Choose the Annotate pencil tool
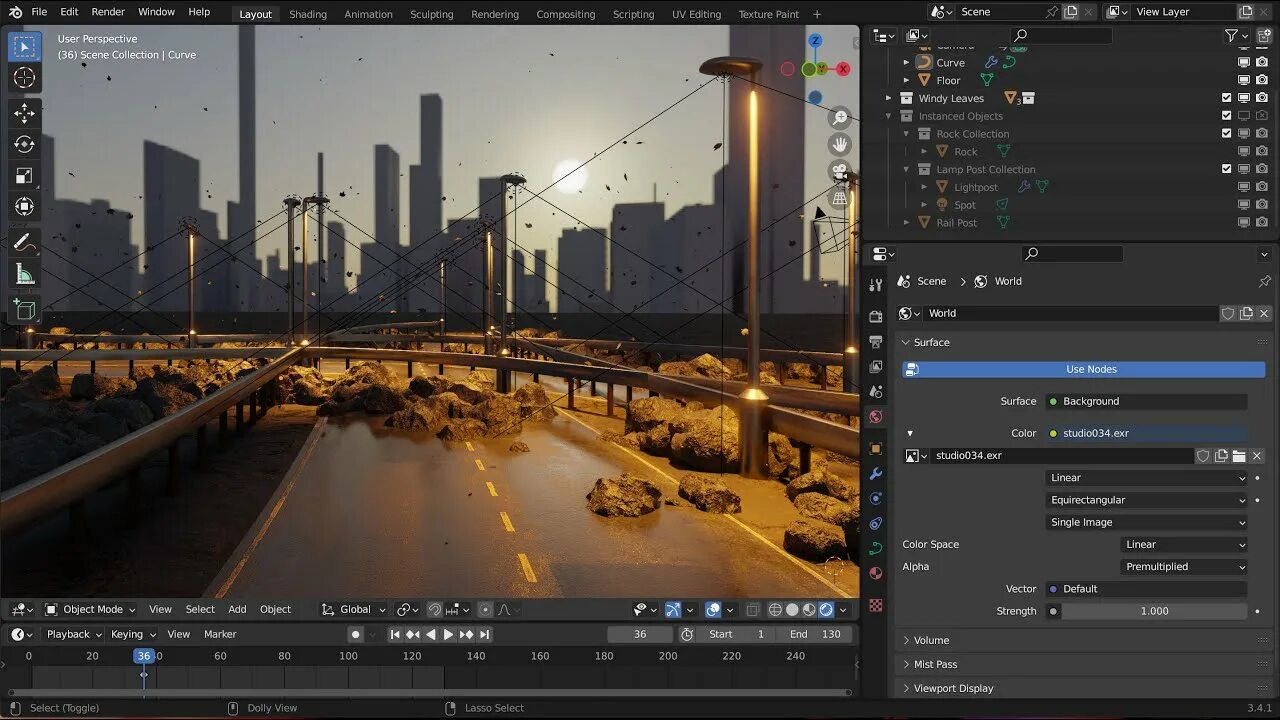Viewport: 1280px width, 720px height. pyautogui.click(x=25, y=242)
